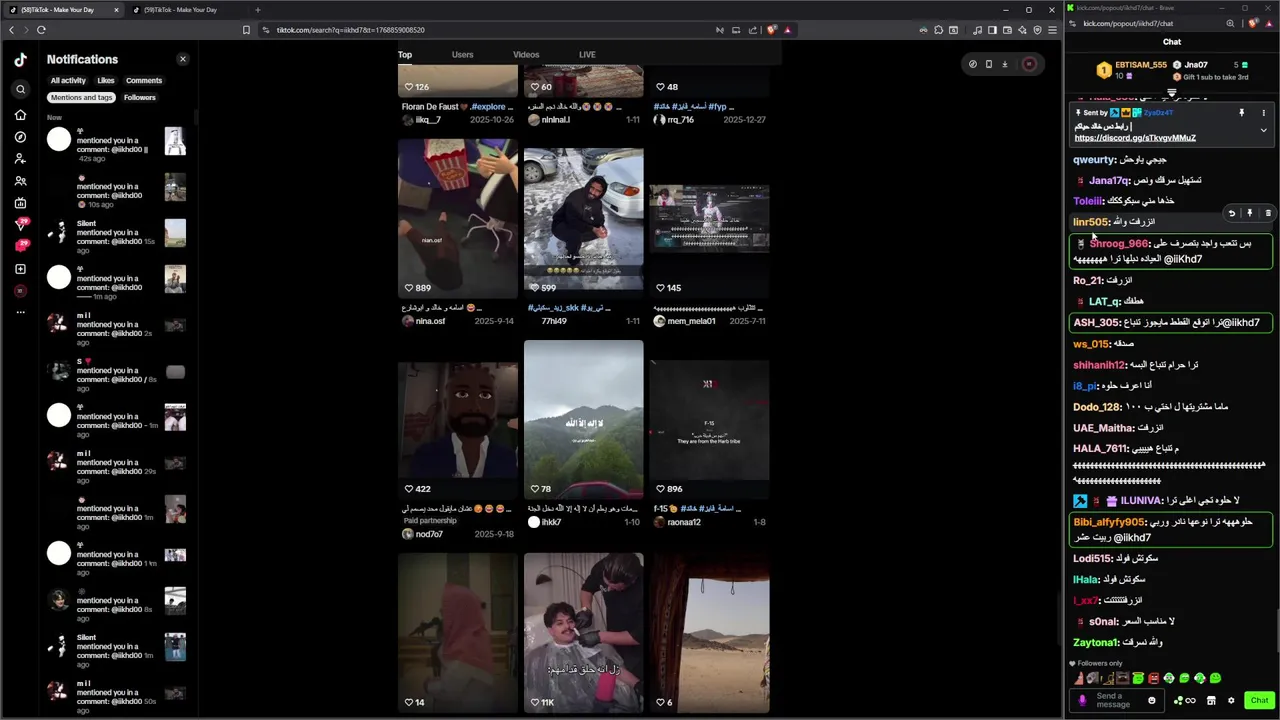Toggle the browser sidebar panel icon

point(992,30)
